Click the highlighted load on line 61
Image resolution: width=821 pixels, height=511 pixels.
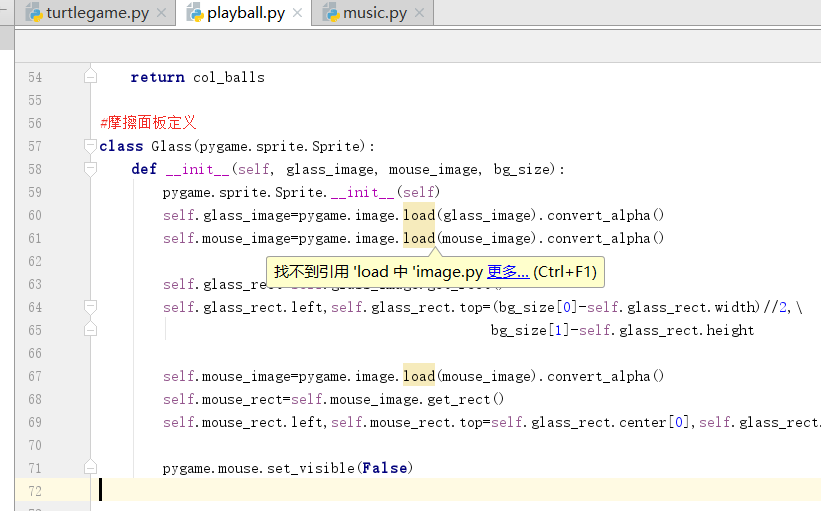[419, 238]
